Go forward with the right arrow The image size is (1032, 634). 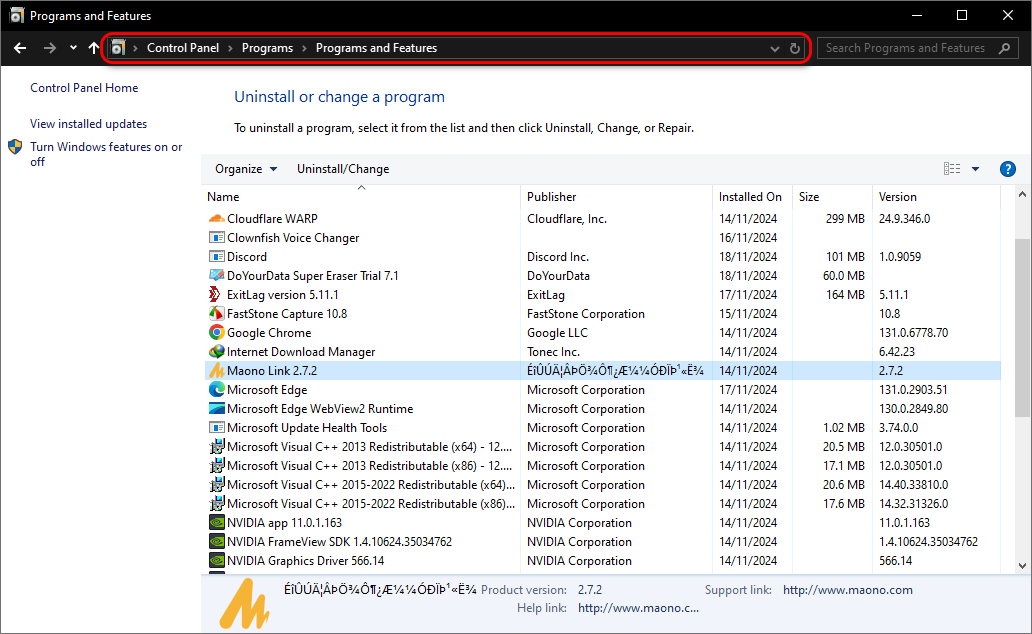pyautogui.click(x=49, y=48)
